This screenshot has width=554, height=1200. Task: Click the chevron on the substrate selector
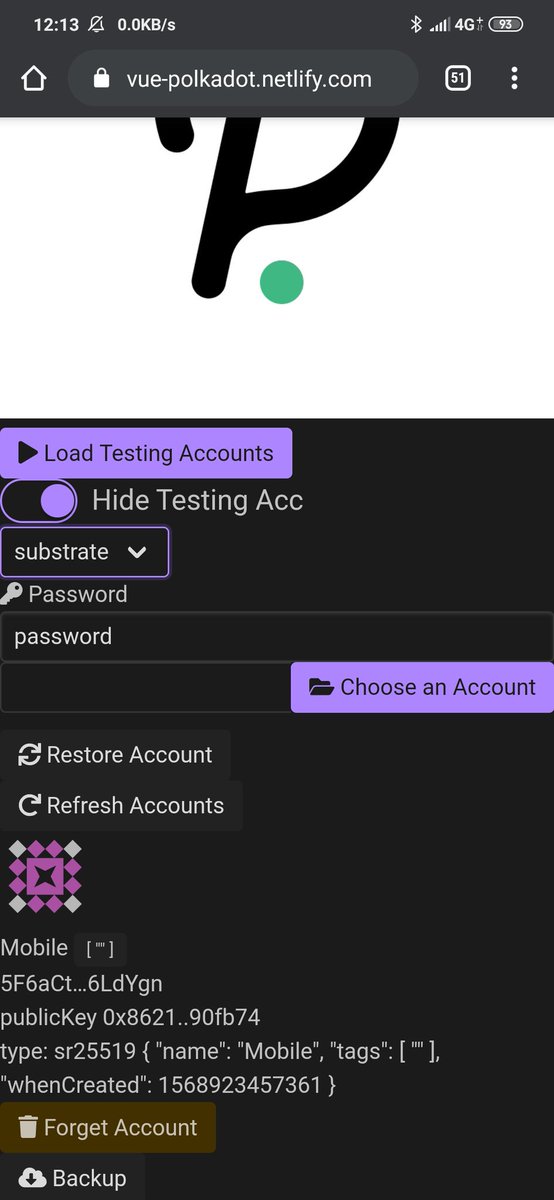click(x=138, y=552)
